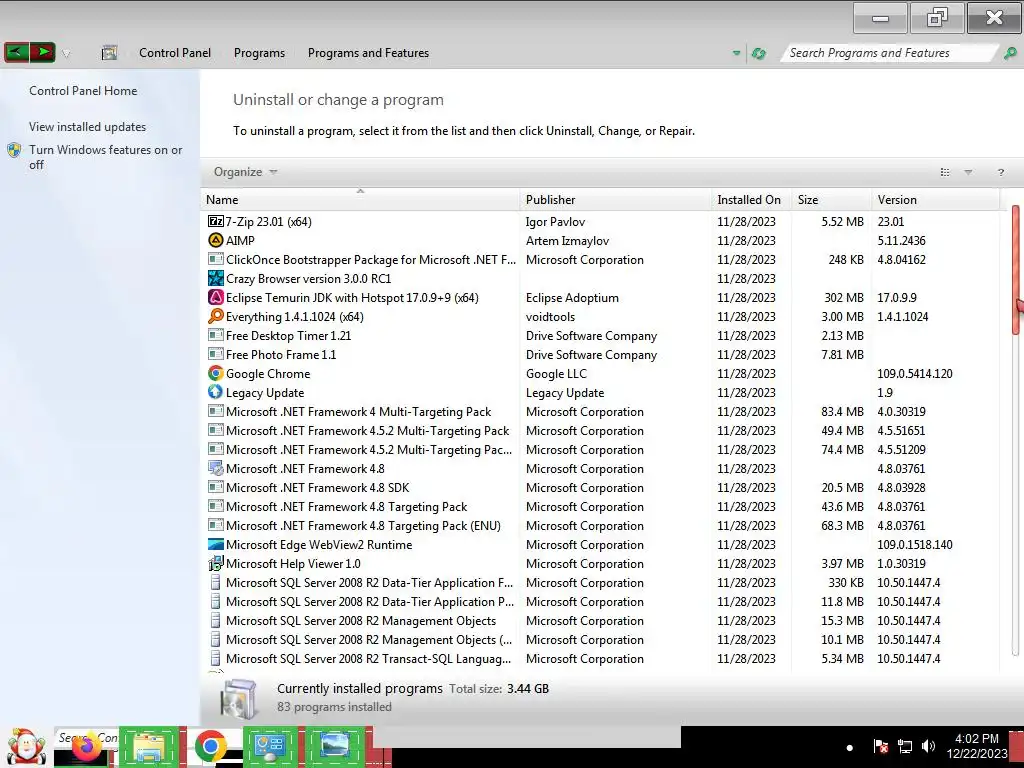This screenshot has height=768, width=1024.
Task: Open Turn Windows features on or off
Action: [x=105, y=157]
